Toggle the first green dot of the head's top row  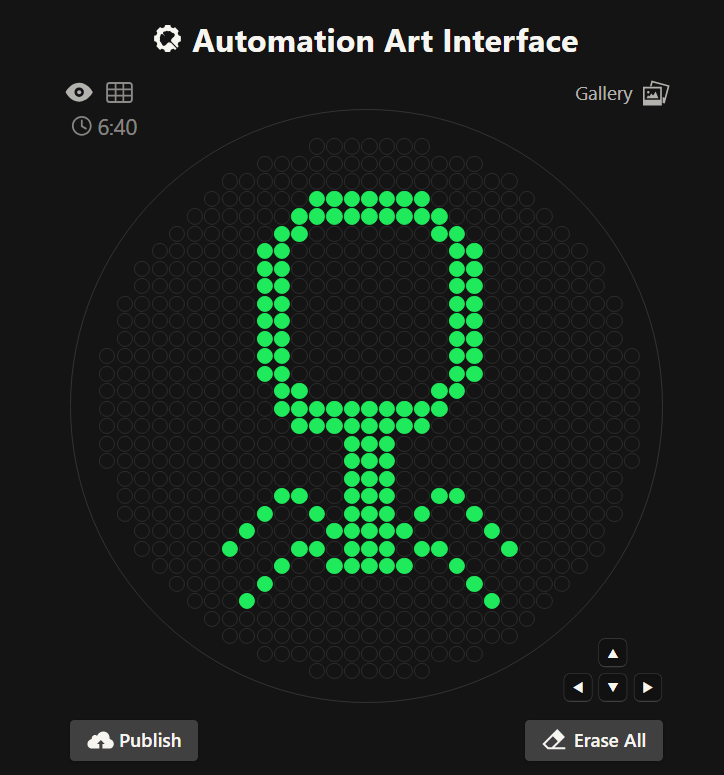coord(317,198)
